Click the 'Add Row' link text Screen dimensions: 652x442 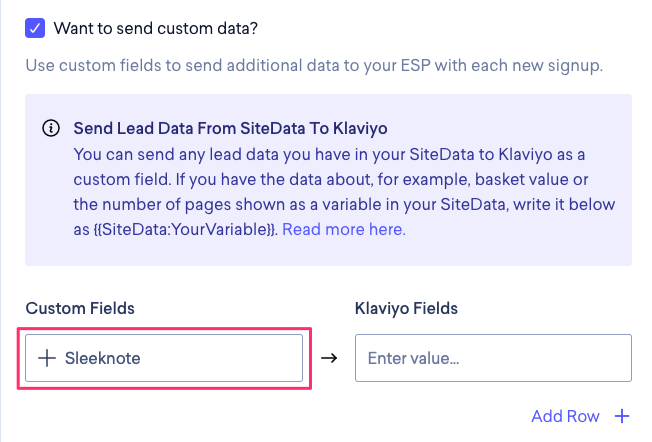[567, 416]
